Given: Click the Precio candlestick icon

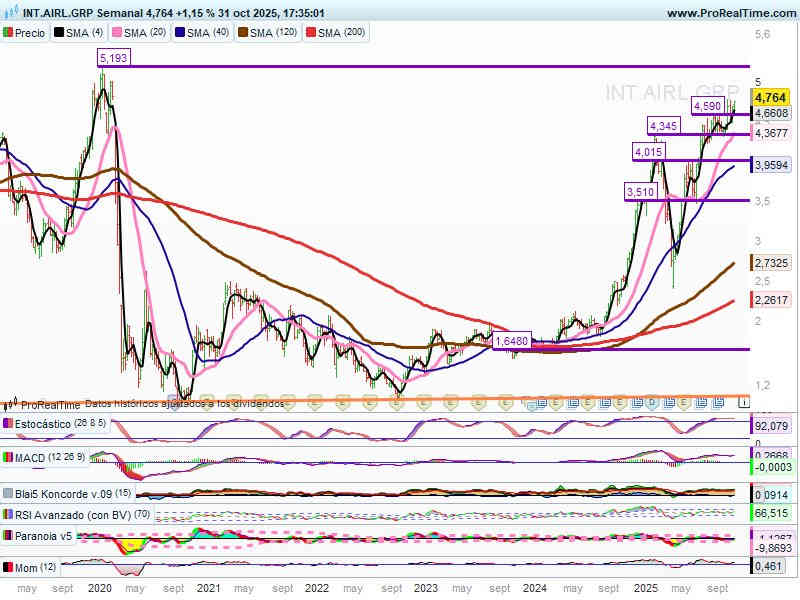Looking at the screenshot, I should point(9,33).
